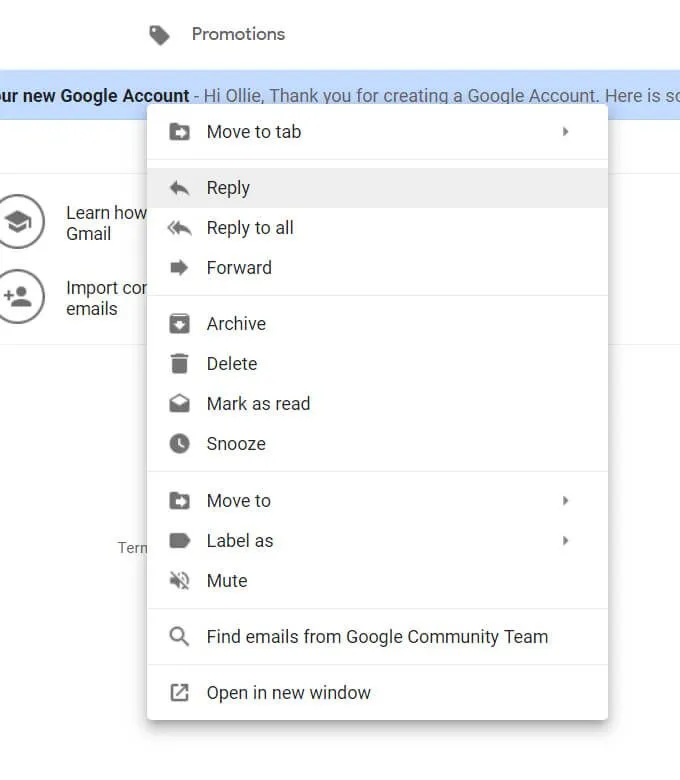Click the Reply arrow icon

(180, 188)
